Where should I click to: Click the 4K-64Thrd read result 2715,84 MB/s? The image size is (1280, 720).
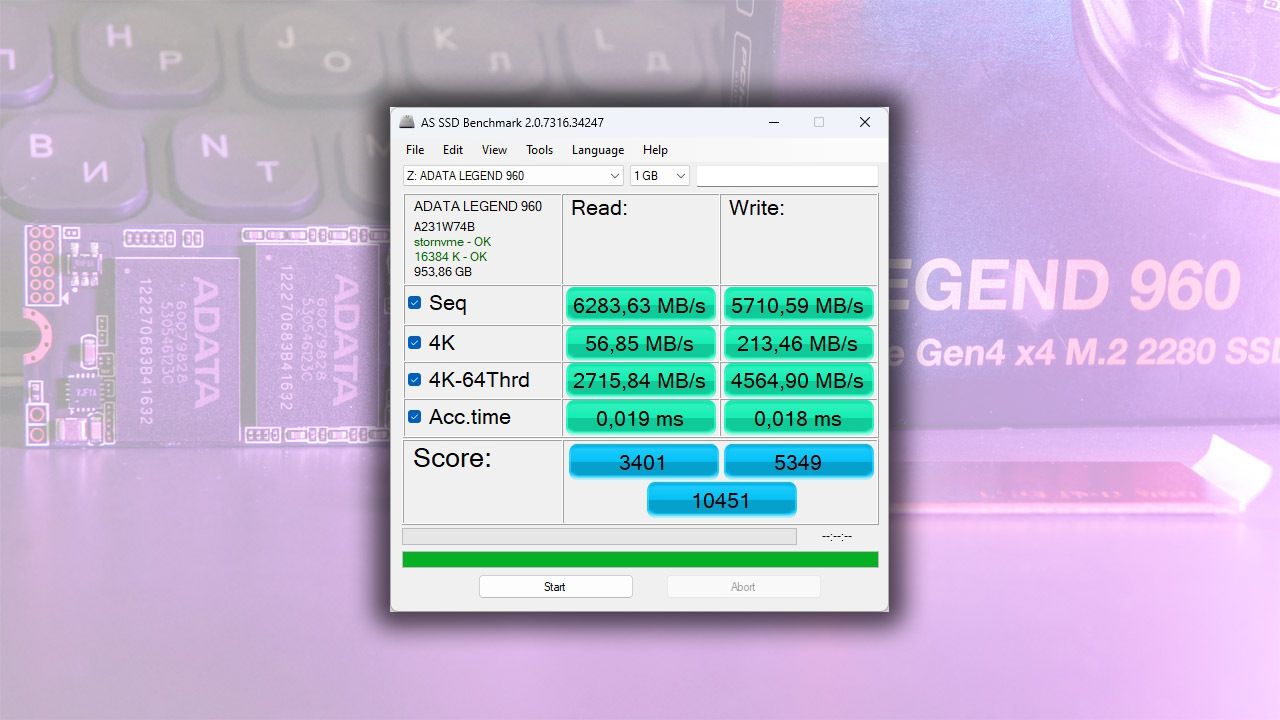click(641, 380)
